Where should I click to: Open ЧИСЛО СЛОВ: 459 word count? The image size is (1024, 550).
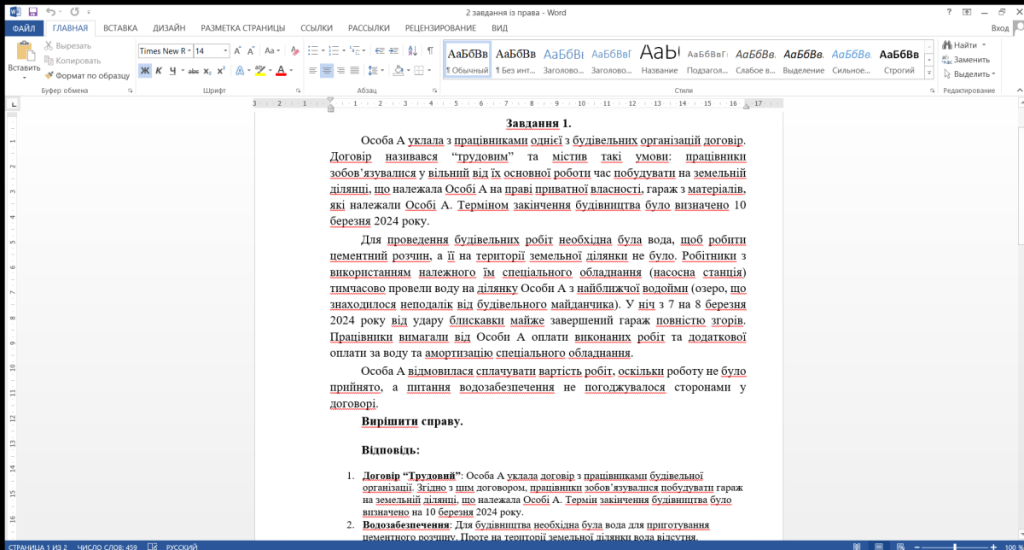click(x=107, y=546)
